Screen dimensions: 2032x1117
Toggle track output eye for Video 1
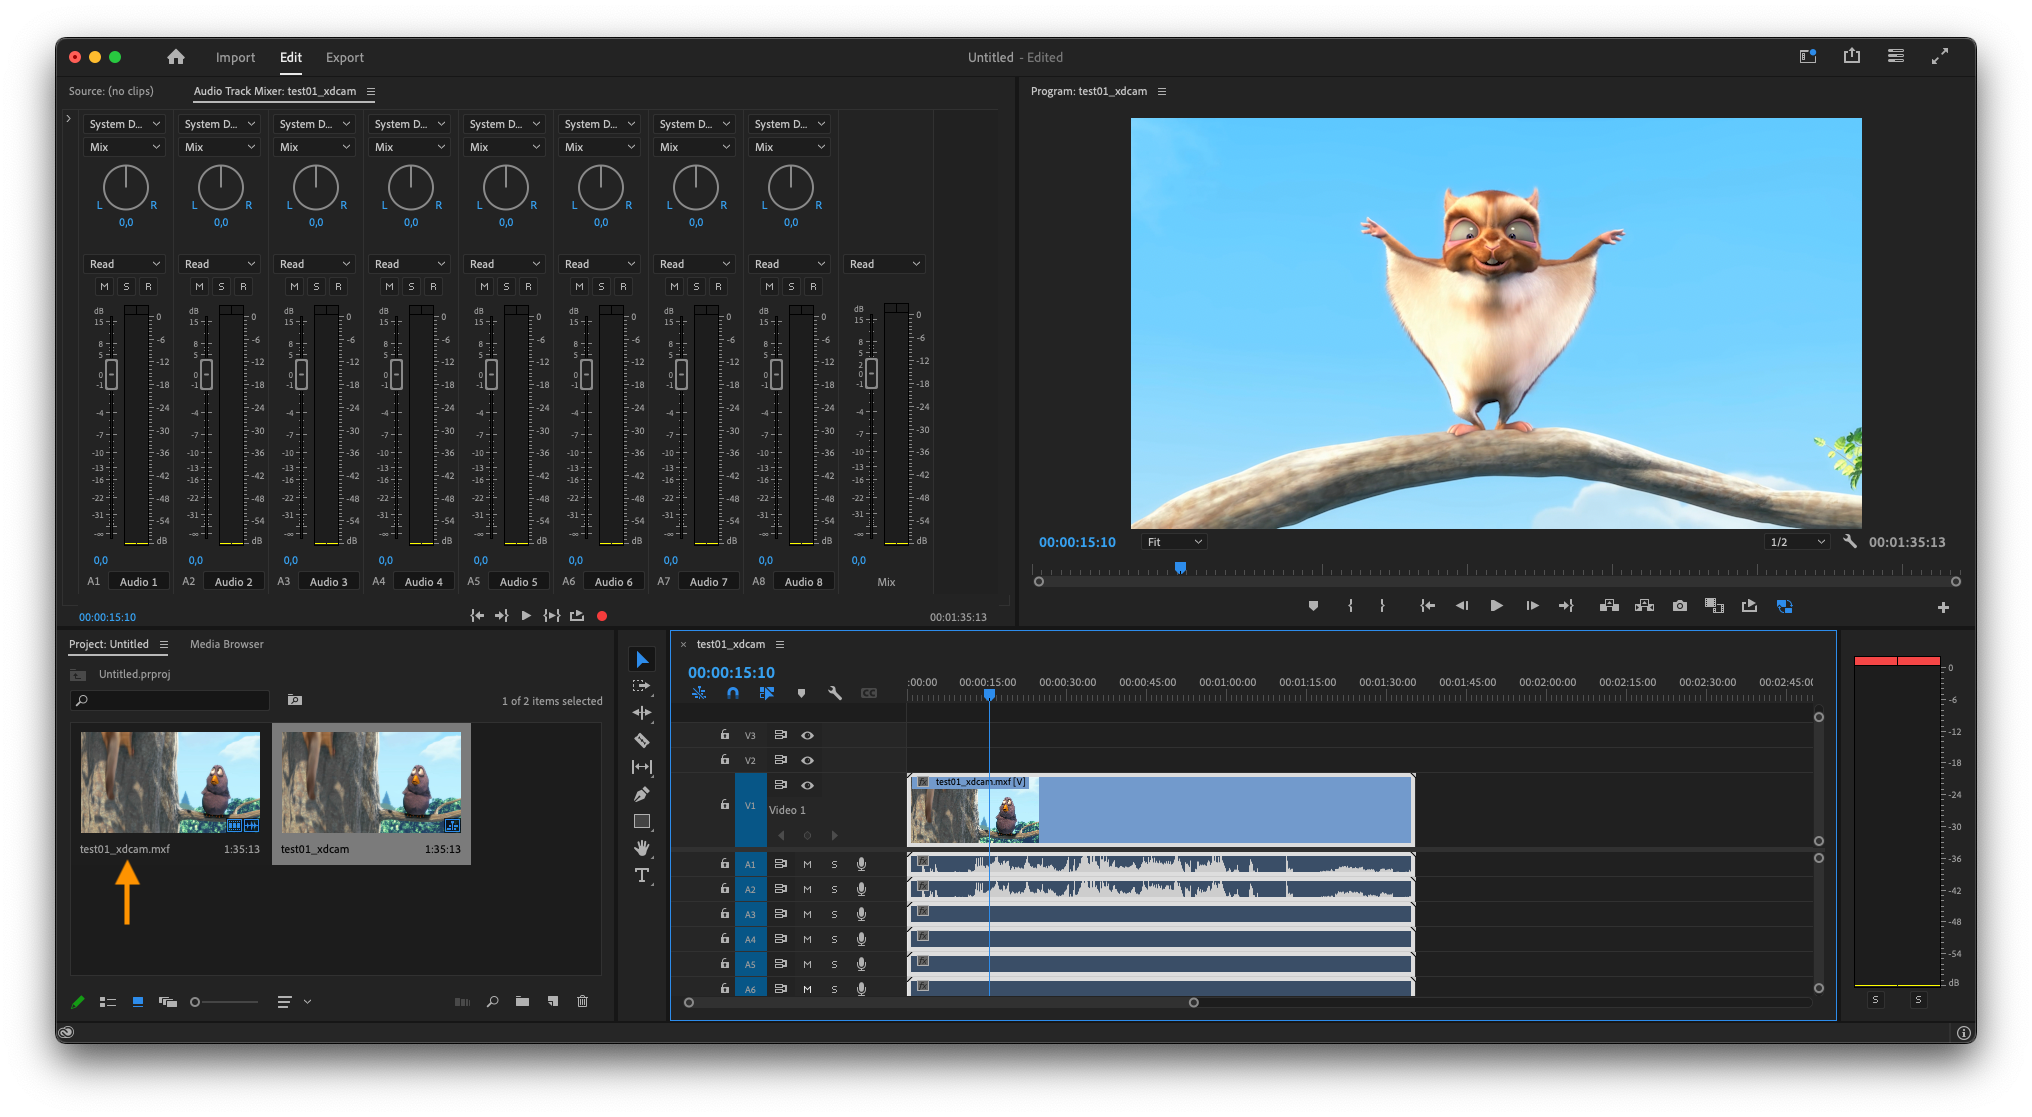(807, 785)
